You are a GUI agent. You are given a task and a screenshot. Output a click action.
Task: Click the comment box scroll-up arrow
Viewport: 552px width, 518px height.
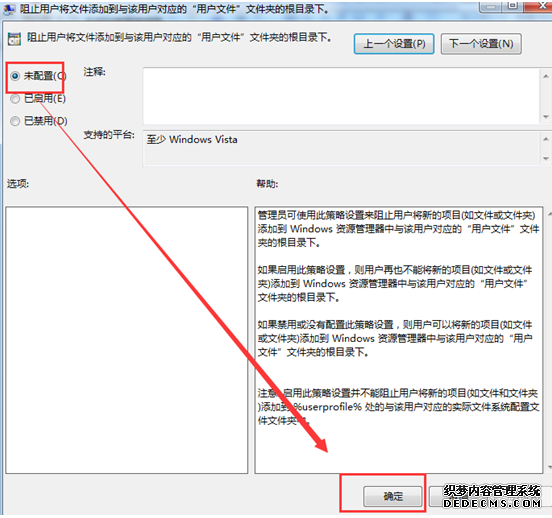click(546, 76)
